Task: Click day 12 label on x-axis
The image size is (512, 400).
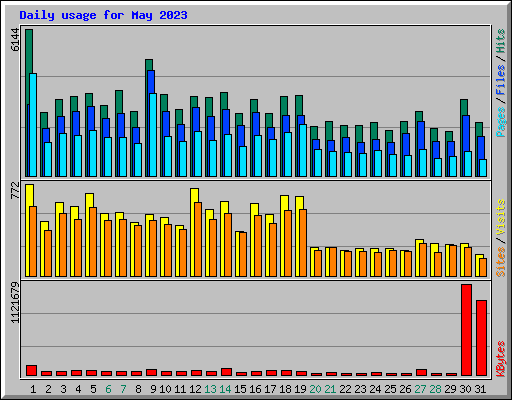Action: (195, 389)
